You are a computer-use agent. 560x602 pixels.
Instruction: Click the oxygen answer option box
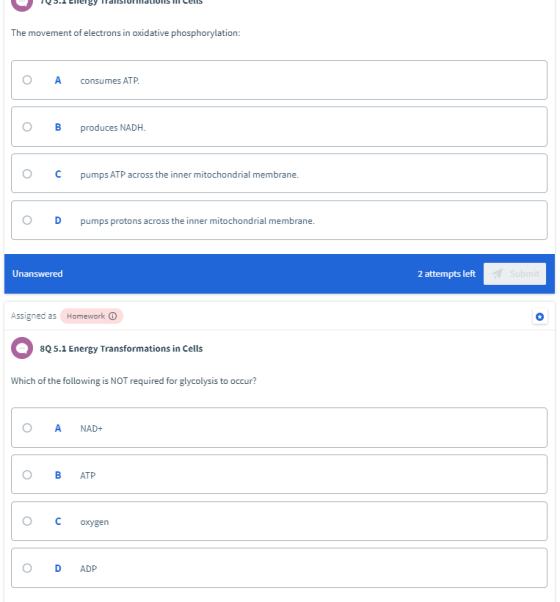279,521
